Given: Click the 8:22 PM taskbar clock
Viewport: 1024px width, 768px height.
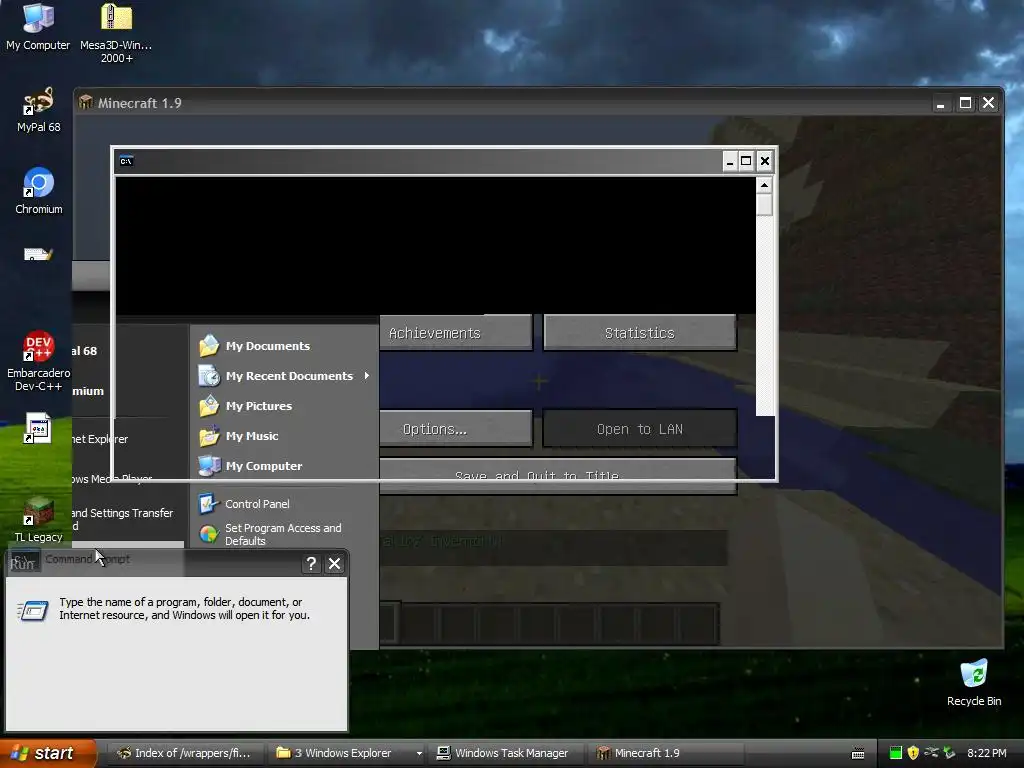Looking at the screenshot, I should pos(987,753).
